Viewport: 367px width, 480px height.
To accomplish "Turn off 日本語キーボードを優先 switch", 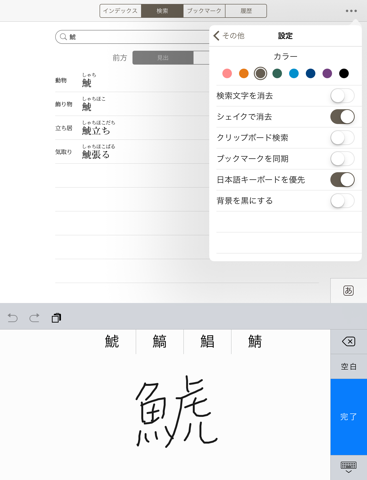I will click(342, 180).
